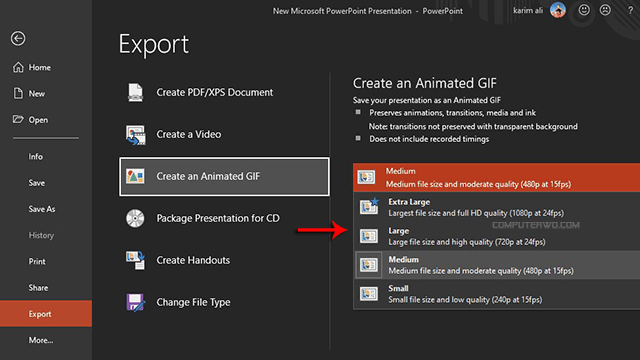Click the New blank page icon

(18, 93)
